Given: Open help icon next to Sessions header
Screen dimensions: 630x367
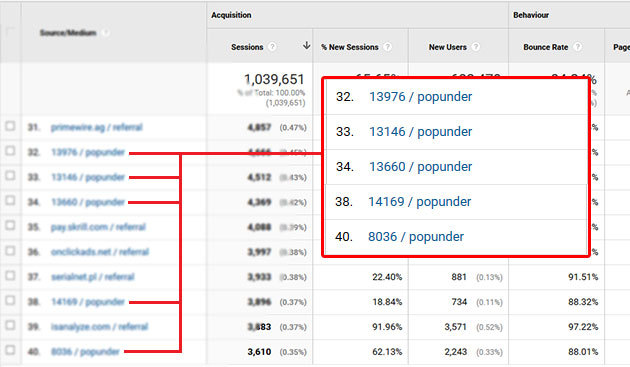Looking at the screenshot, I should click(272, 47).
